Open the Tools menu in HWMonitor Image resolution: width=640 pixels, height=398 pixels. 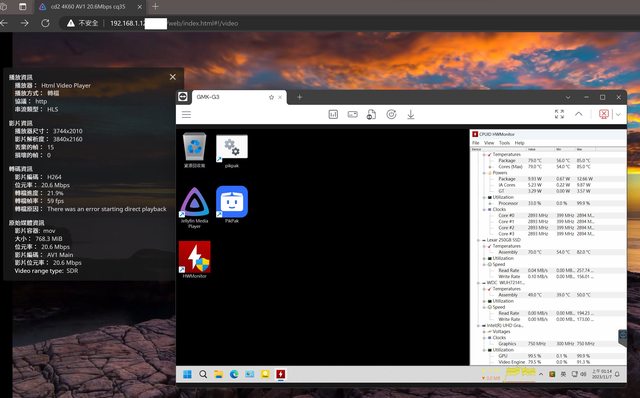click(504, 143)
